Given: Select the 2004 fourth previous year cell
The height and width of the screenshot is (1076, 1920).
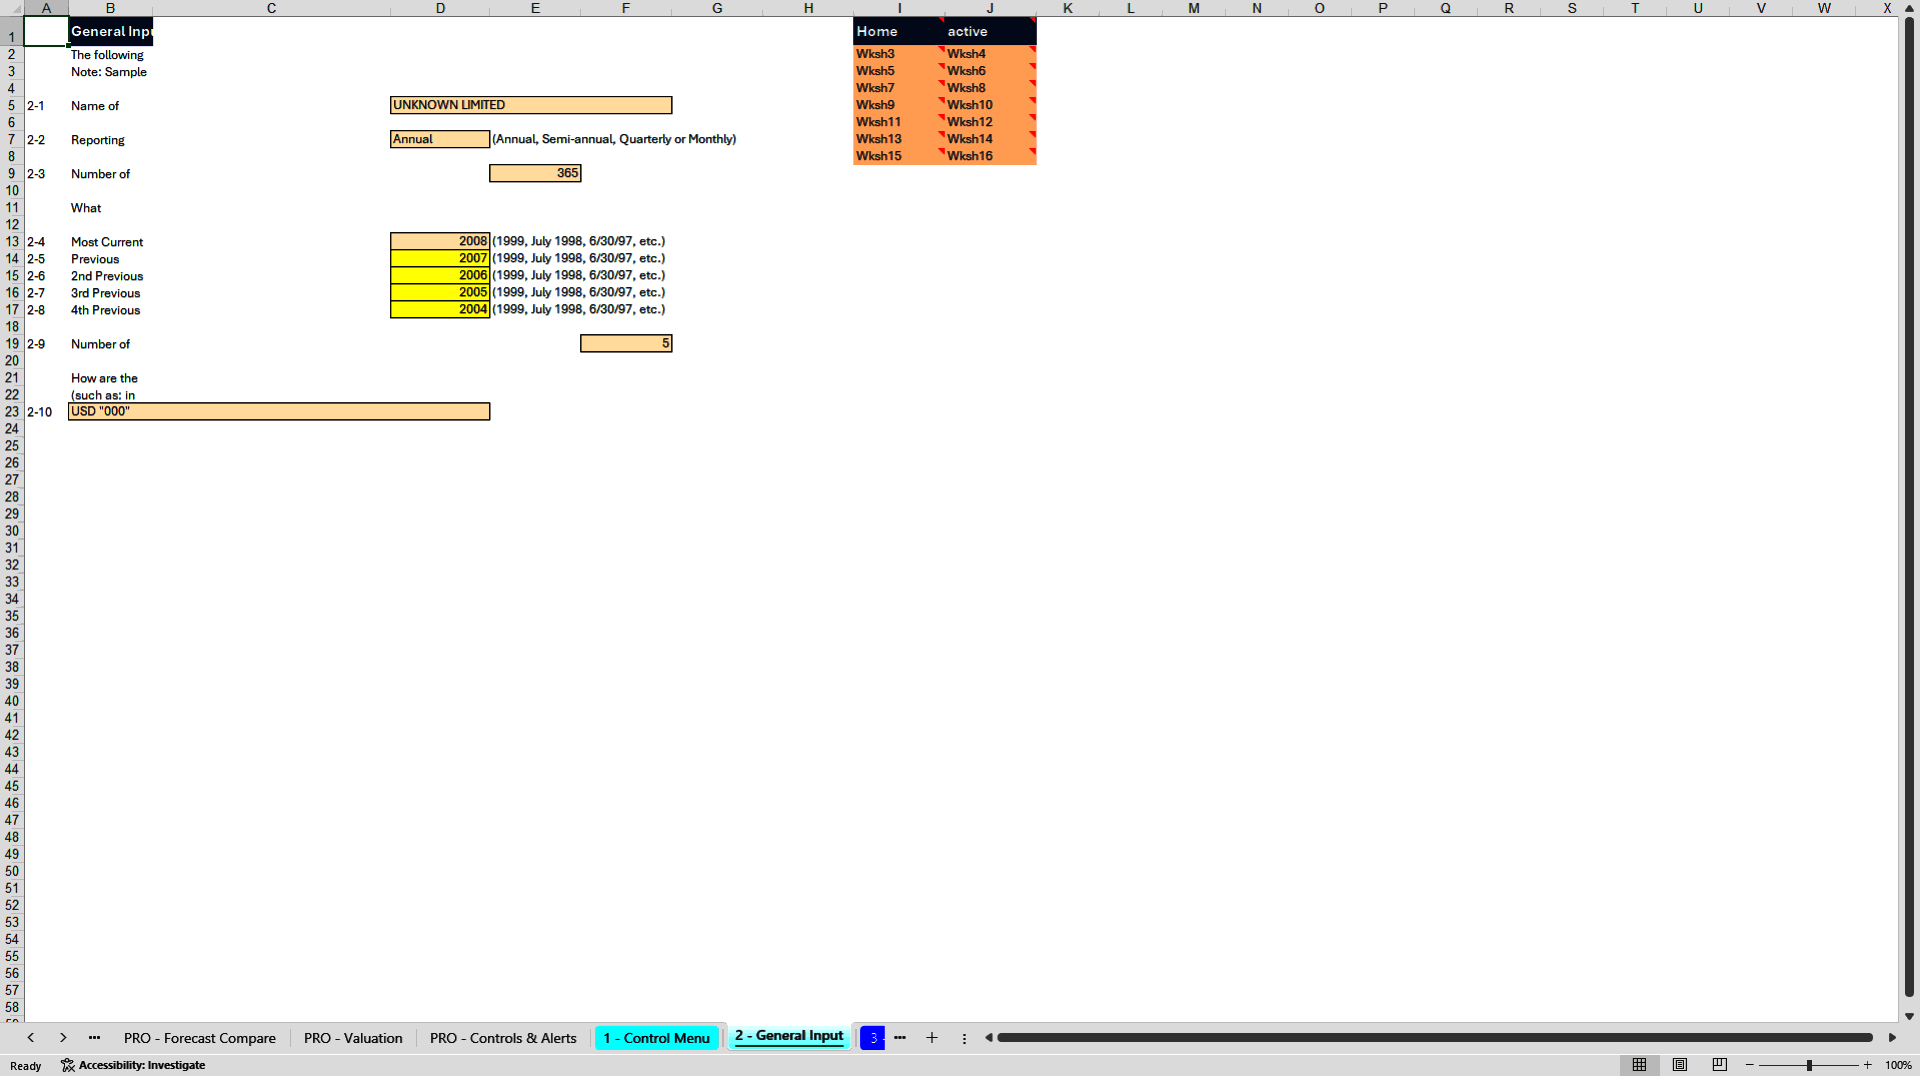Looking at the screenshot, I should pyautogui.click(x=440, y=309).
